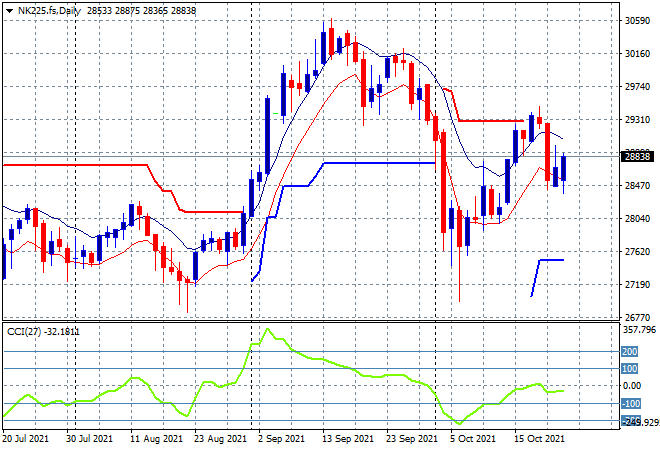Viewport: 660px width, 450px height.
Task: Click the 23 Aug 2021 date label
Action: 220,439
